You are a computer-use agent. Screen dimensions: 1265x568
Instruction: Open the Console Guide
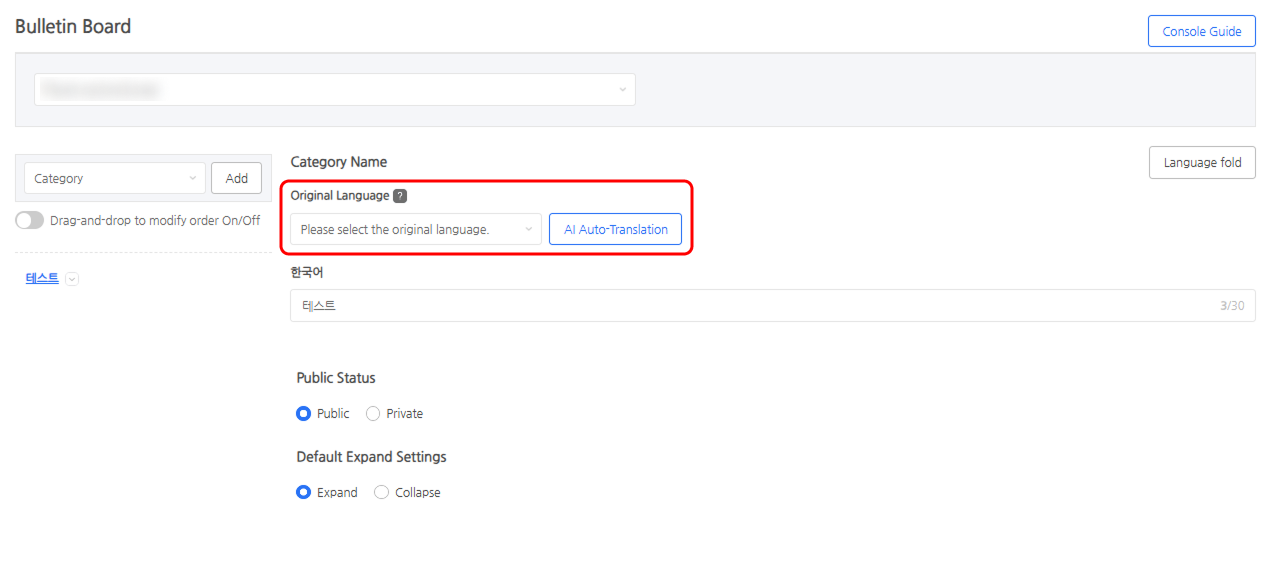(1201, 31)
